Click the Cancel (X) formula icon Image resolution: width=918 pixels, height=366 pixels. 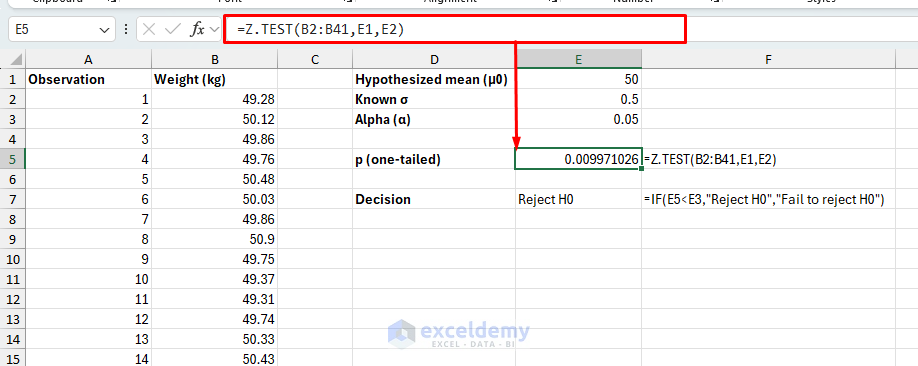coord(149,29)
